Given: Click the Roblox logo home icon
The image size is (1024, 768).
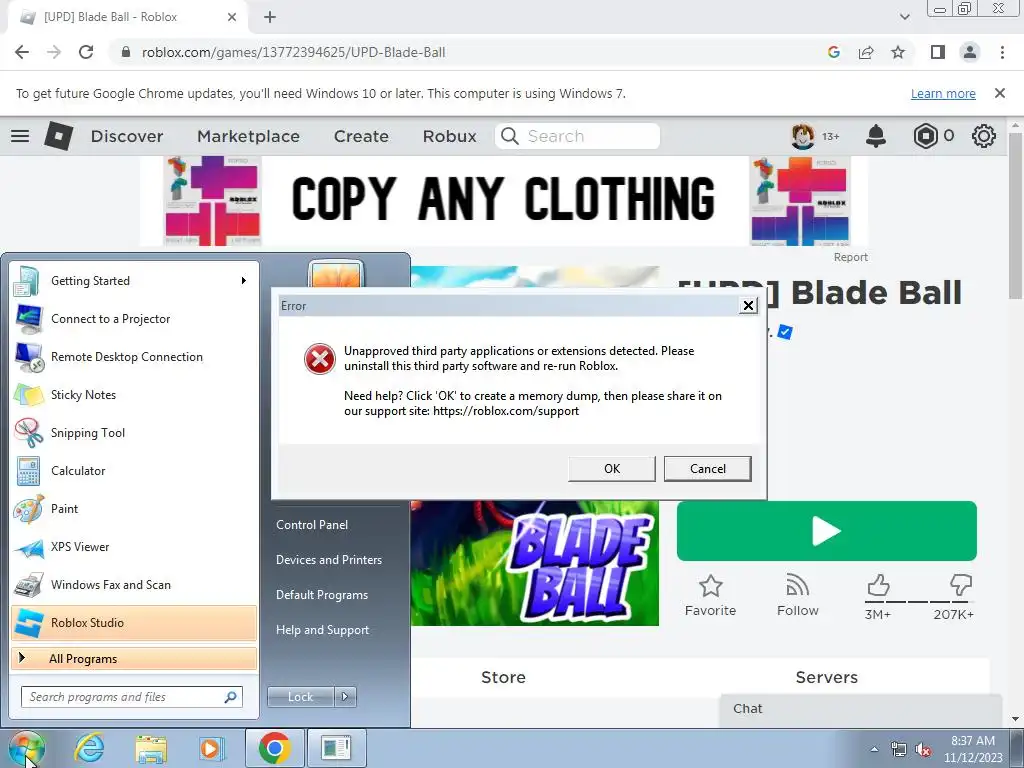Looking at the screenshot, I should tap(58, 136).
